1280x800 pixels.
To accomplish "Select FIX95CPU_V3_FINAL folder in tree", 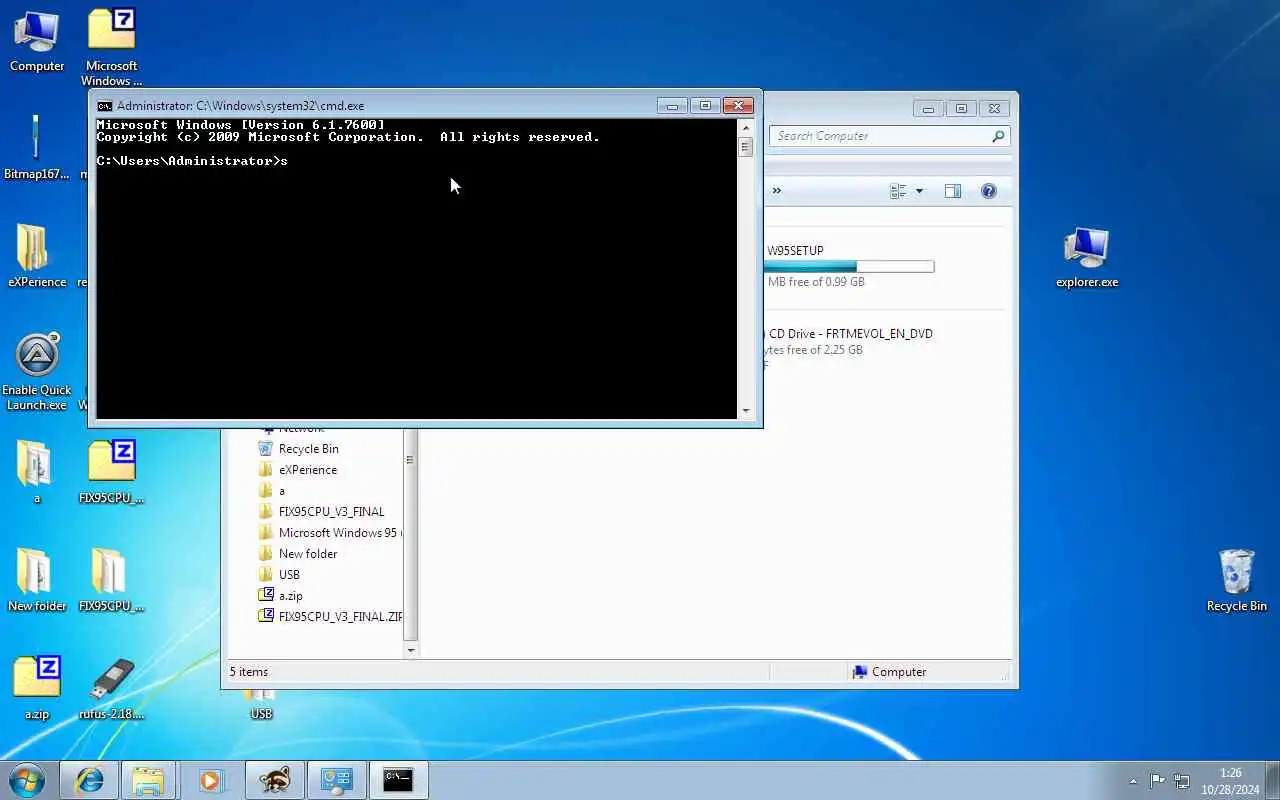I will (x=331, y=512).
